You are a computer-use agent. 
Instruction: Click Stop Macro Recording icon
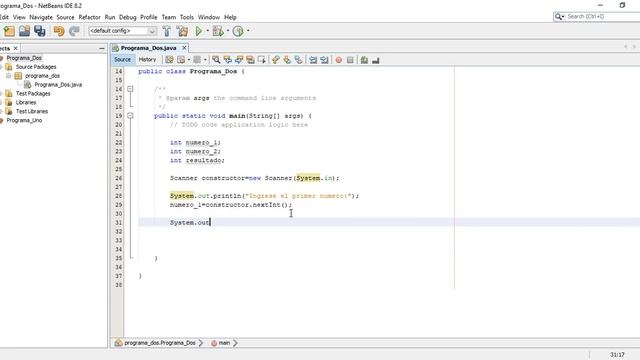click(350, 60)
